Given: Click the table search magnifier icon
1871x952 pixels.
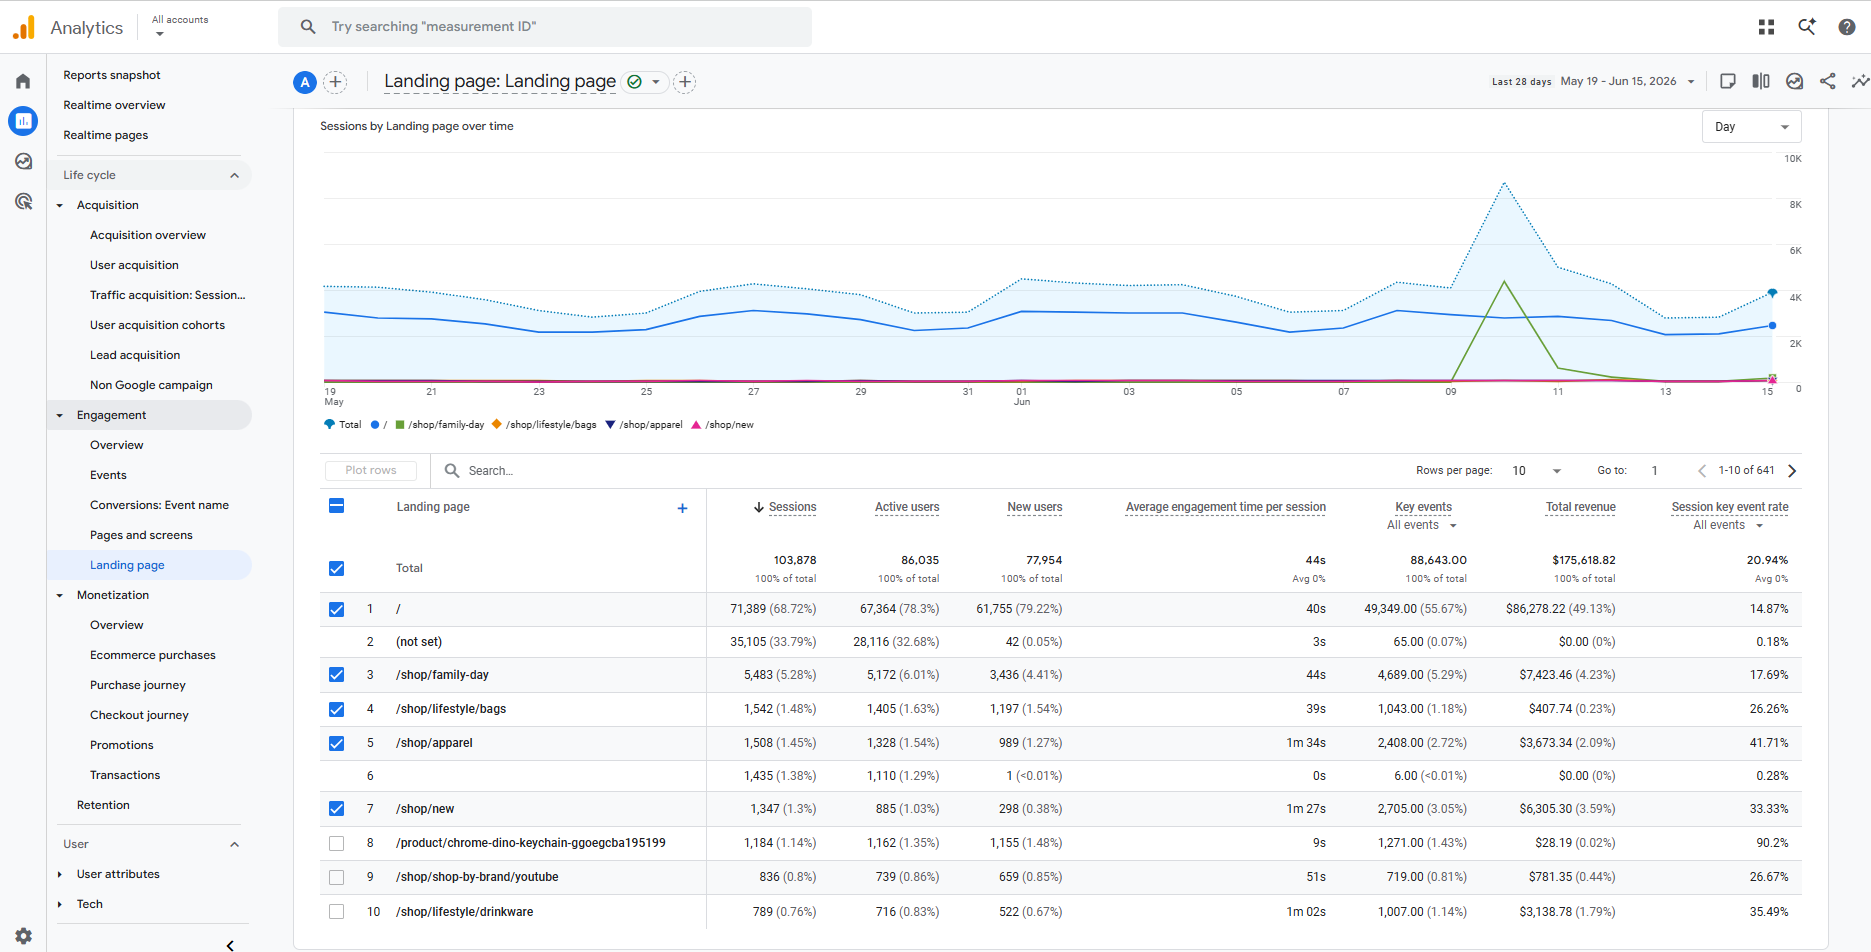Looking at the screenshot, I should pyautogui.click(x=452, y=470).
